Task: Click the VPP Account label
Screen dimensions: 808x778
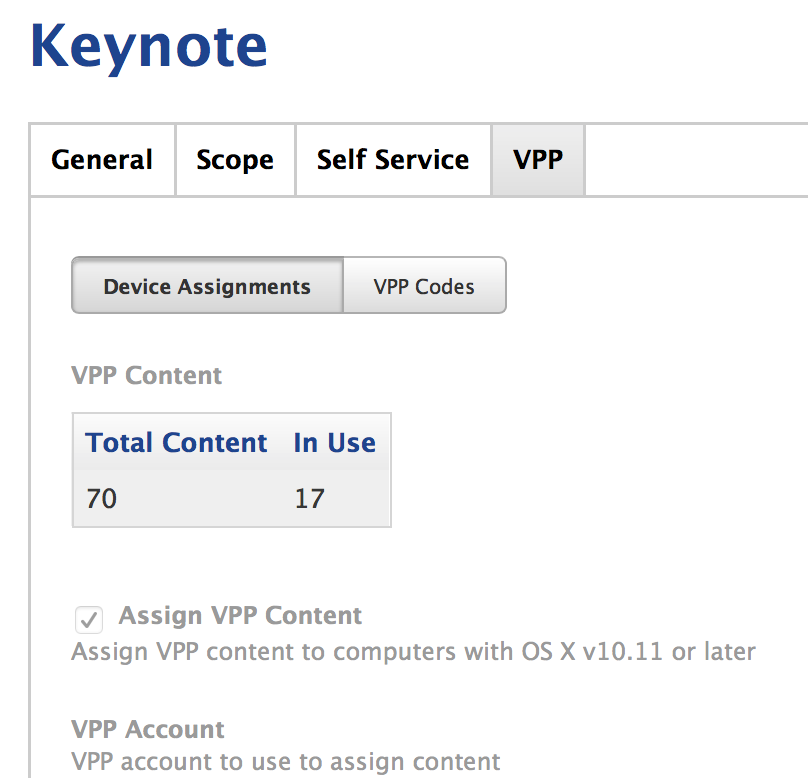Action: (148, 729)
